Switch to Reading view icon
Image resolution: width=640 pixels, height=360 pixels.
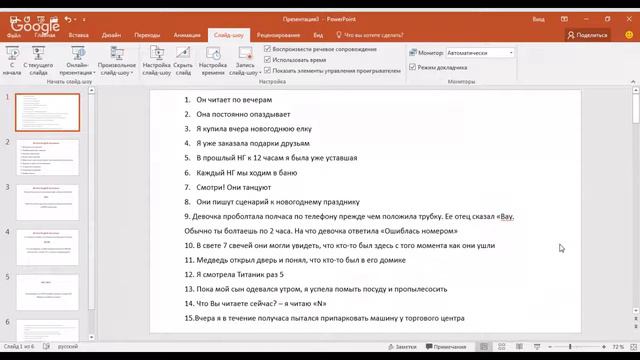[519, 347]
